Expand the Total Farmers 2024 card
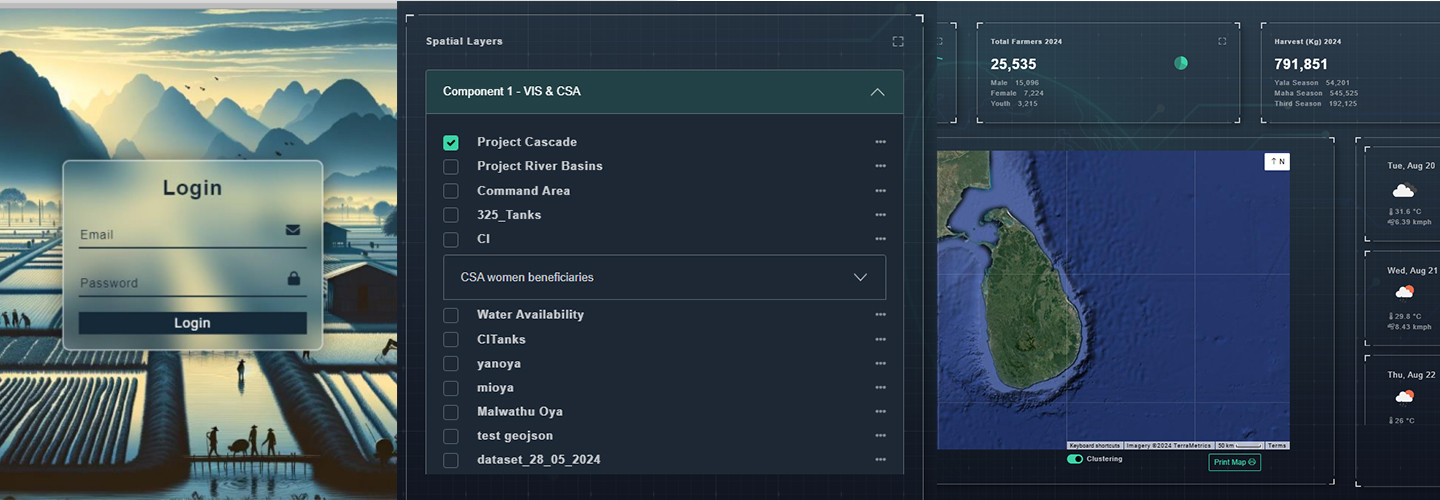1440x500 pixels. (x=1222, y=42)
